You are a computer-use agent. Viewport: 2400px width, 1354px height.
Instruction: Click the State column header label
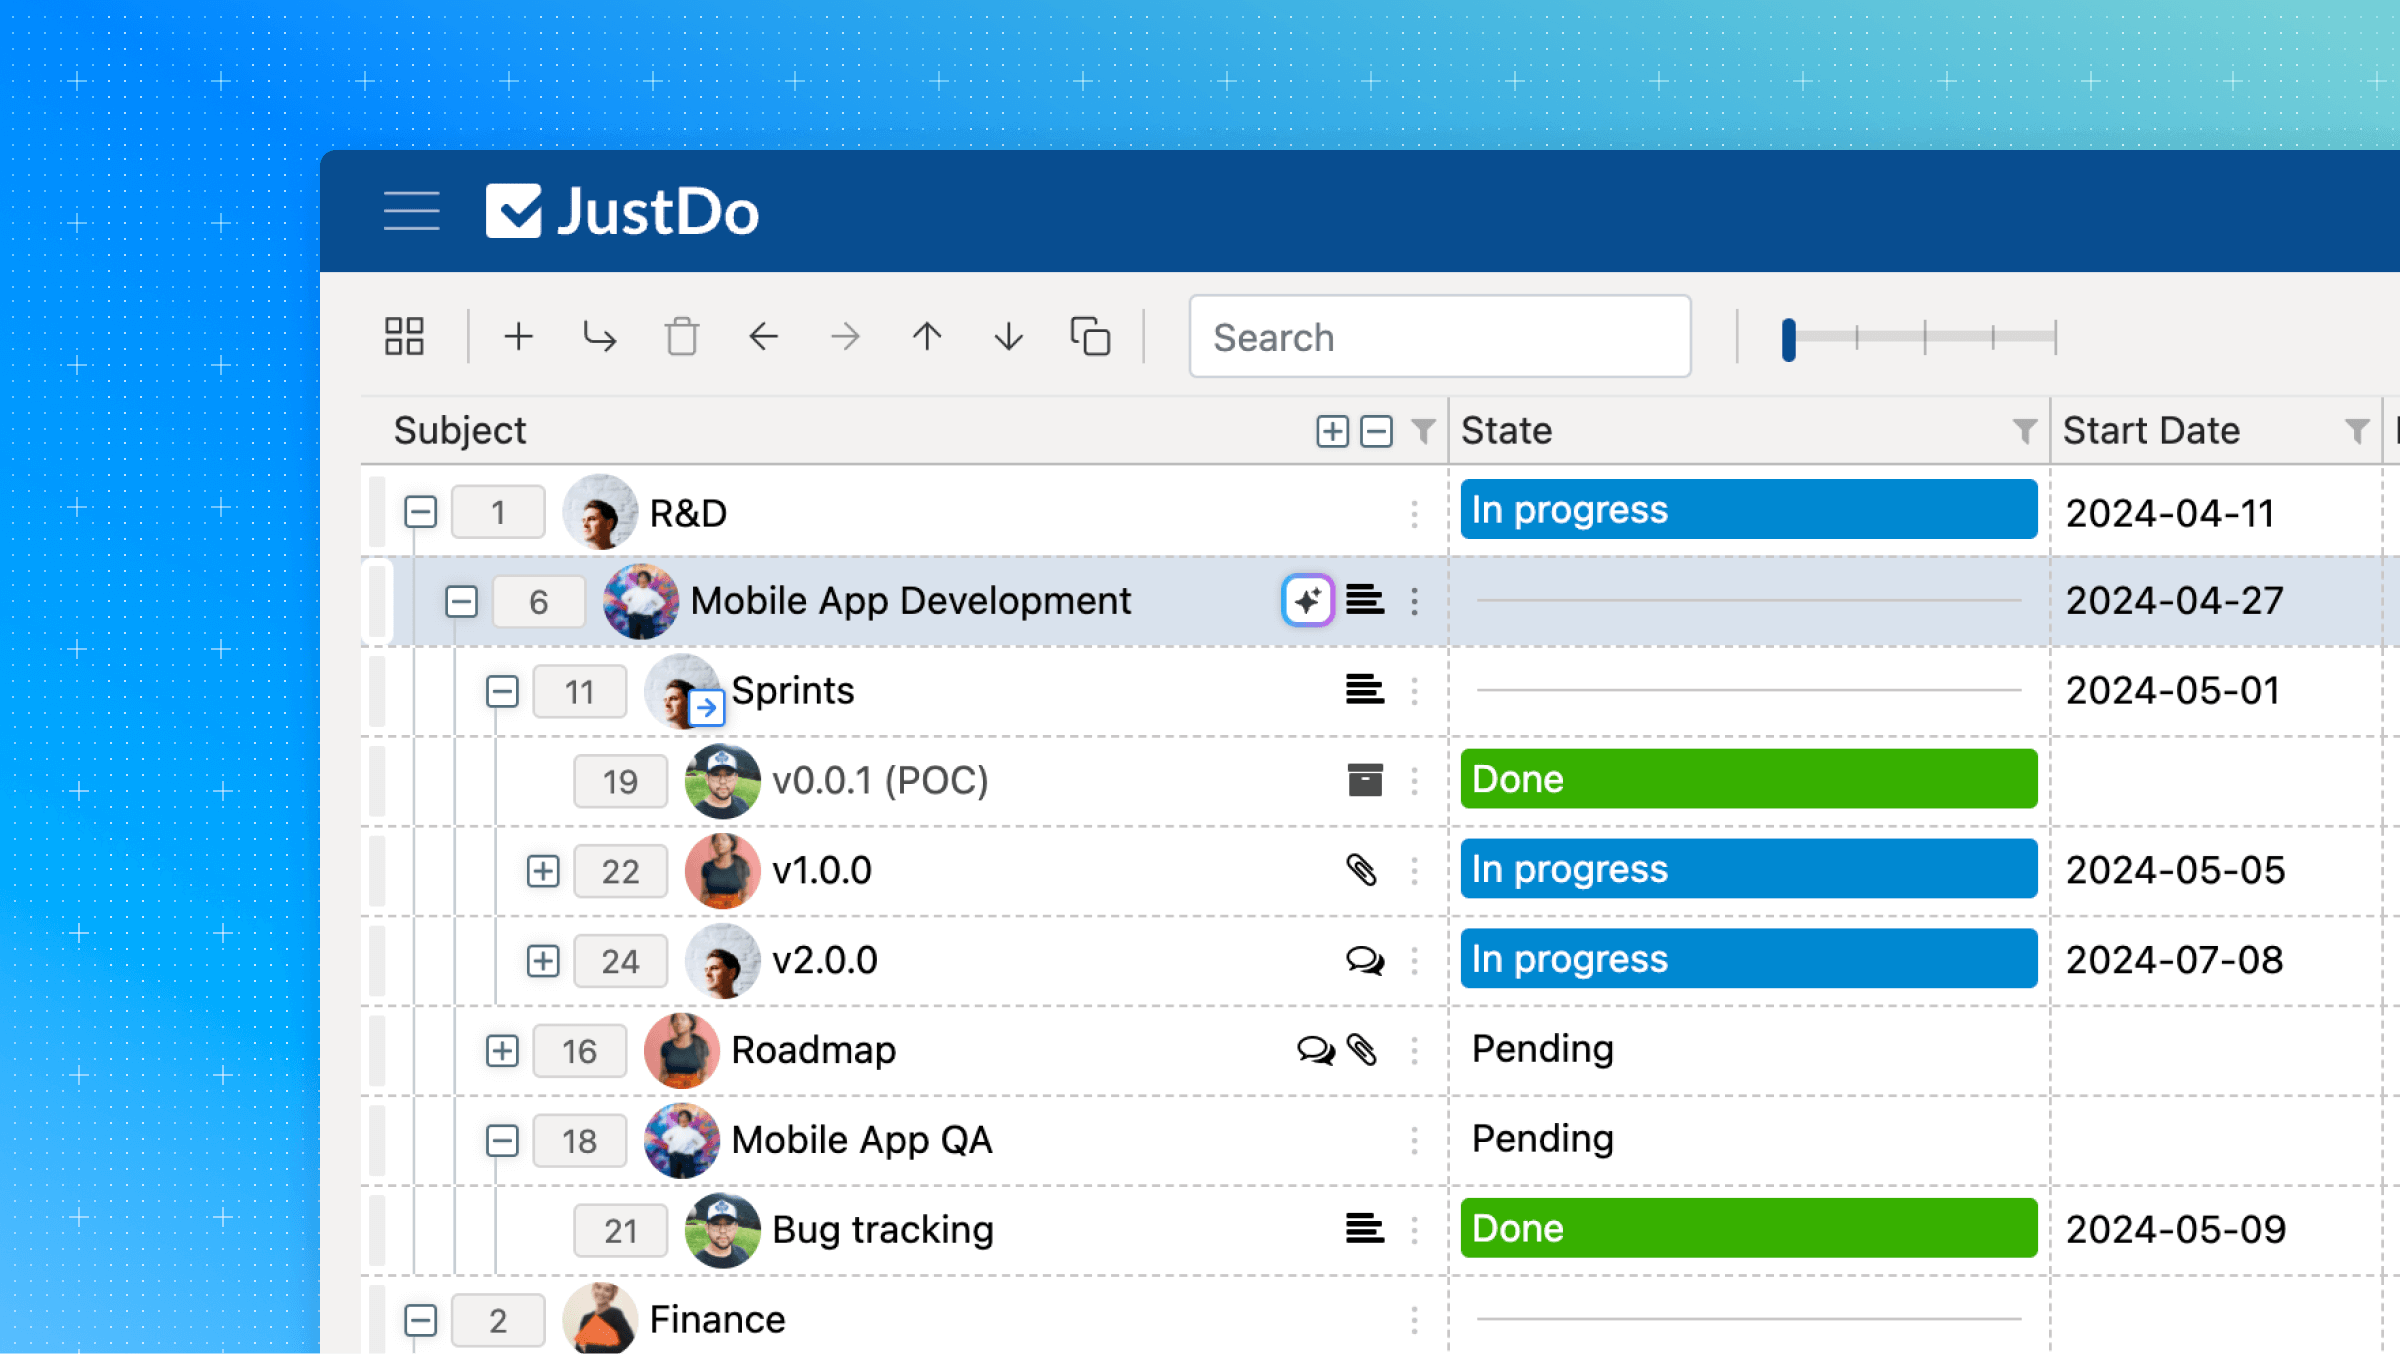(1506, 431)
